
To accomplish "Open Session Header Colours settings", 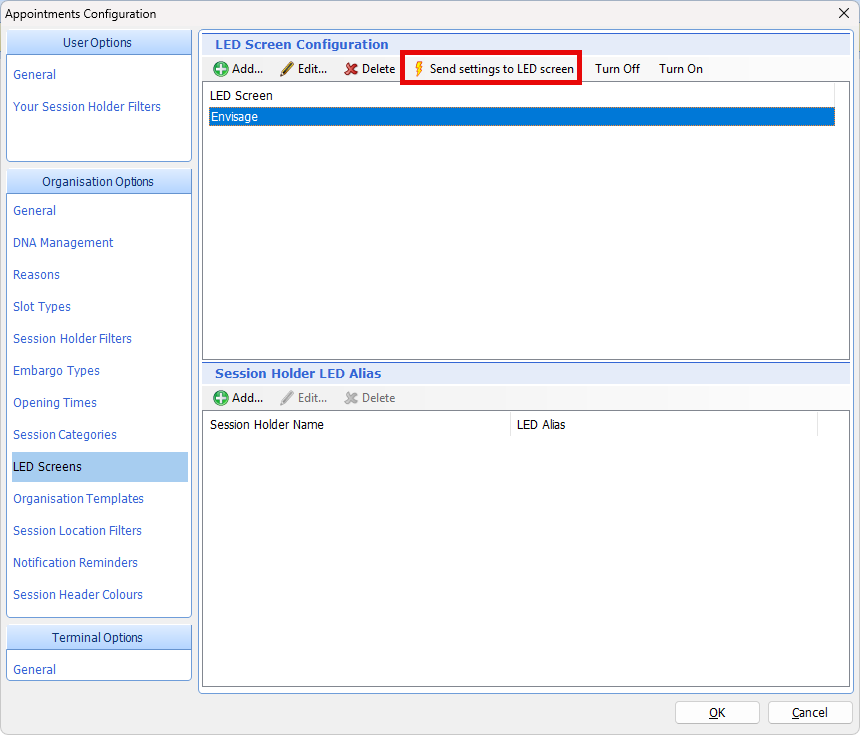I will [78, 595].
